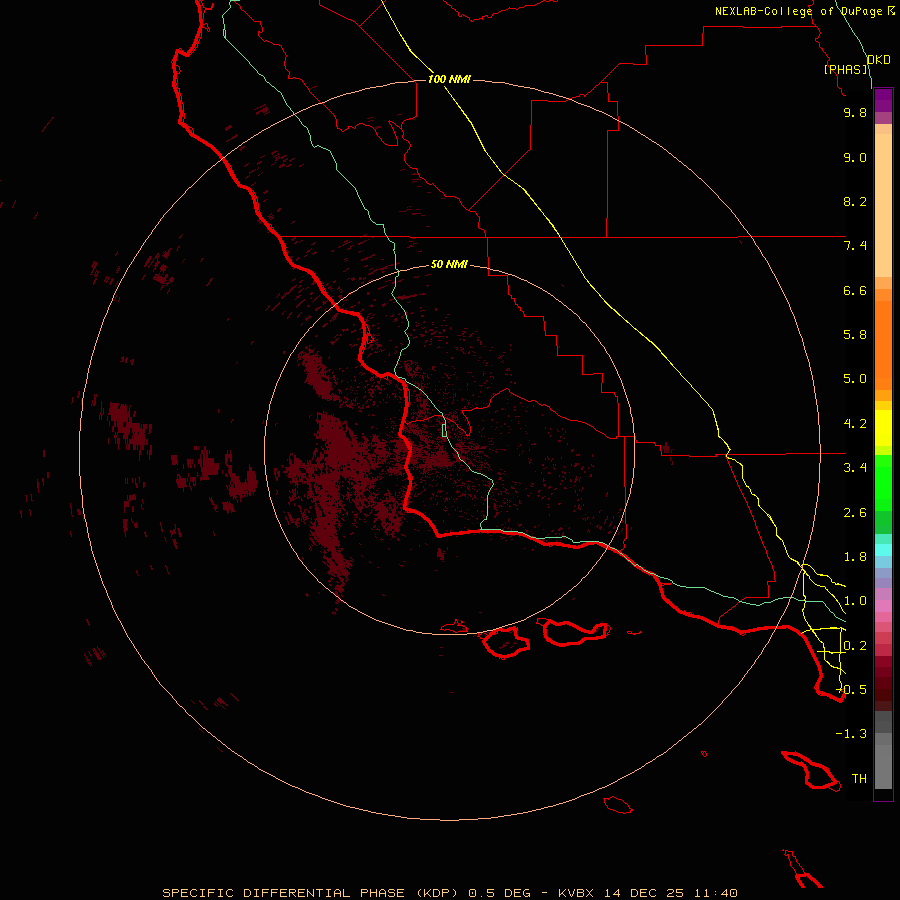The height and width of the screenshot is (900, 900).
Task: Click the 8.2 value on the color scale
Action: click(x=855, y=201)
